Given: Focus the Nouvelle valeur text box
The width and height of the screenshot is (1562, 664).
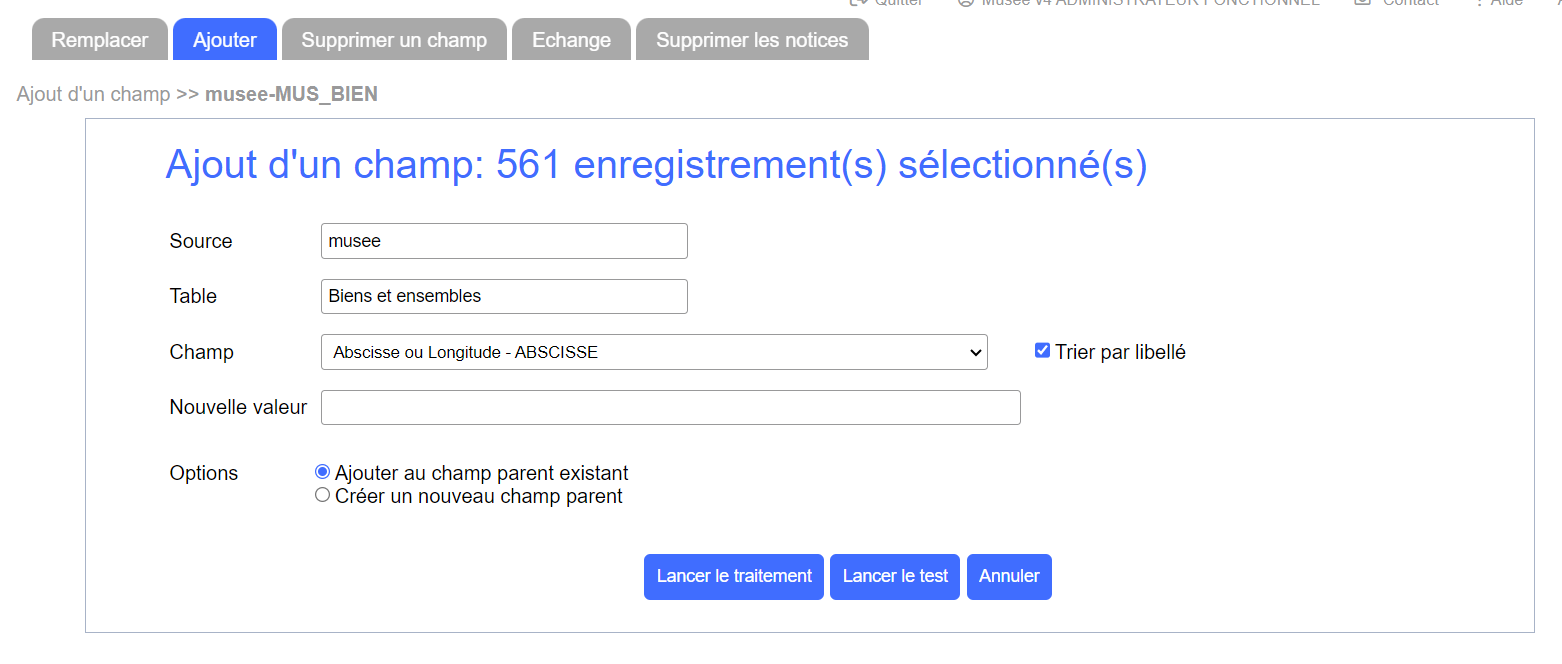Looking at the screenshot, I should (671, 407).
